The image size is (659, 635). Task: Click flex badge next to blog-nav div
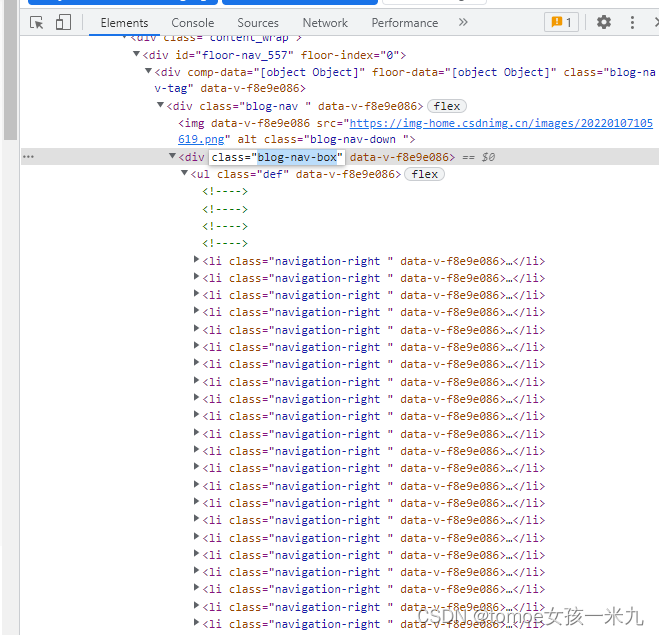pyautogui.click(x=447, y=106)
